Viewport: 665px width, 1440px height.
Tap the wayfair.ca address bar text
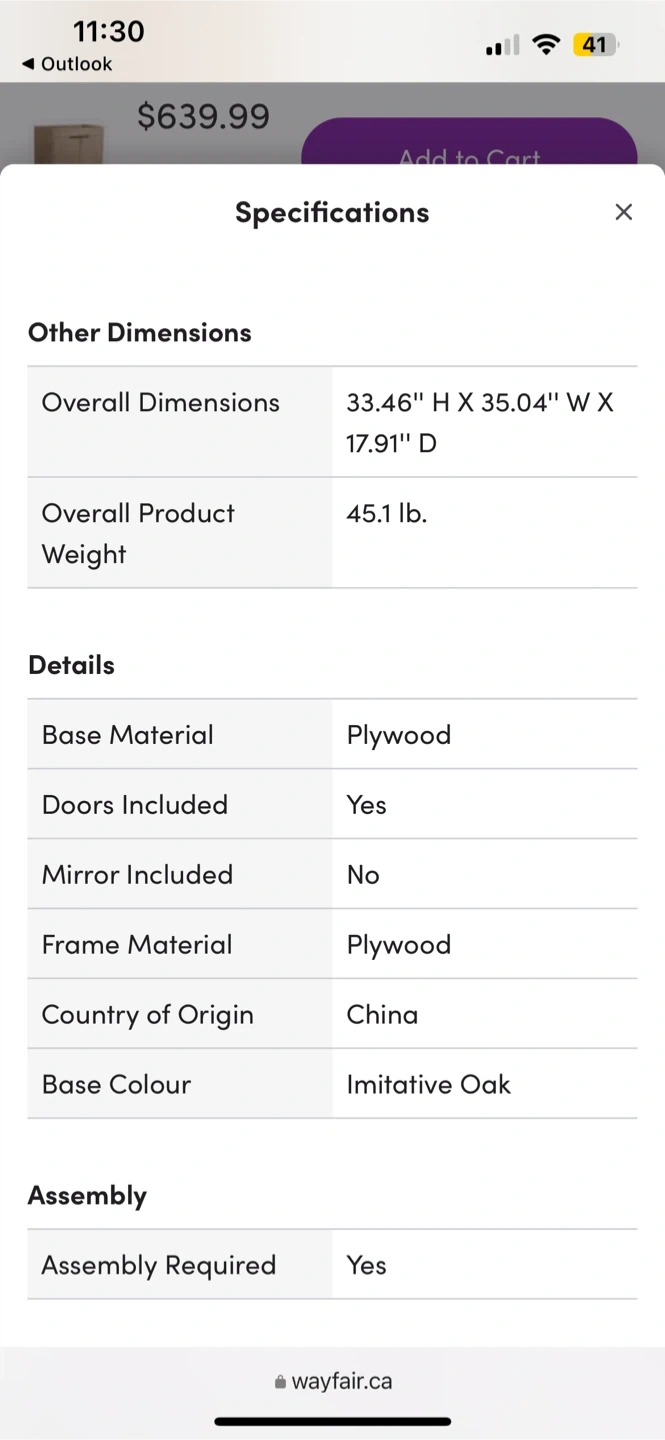[341, 1382]
